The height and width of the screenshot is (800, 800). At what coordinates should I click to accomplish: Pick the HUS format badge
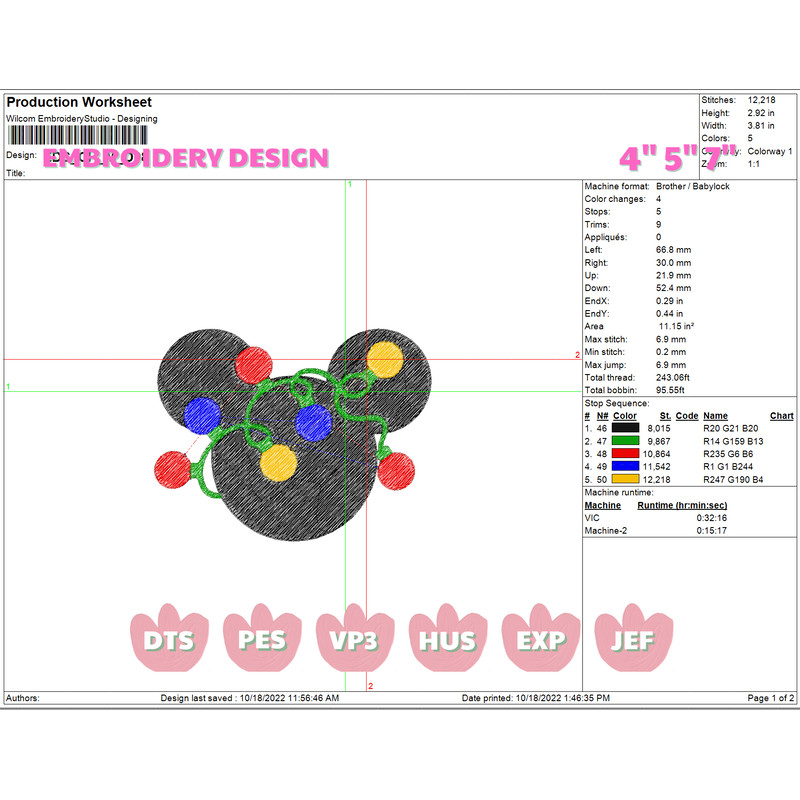point(446,640)
